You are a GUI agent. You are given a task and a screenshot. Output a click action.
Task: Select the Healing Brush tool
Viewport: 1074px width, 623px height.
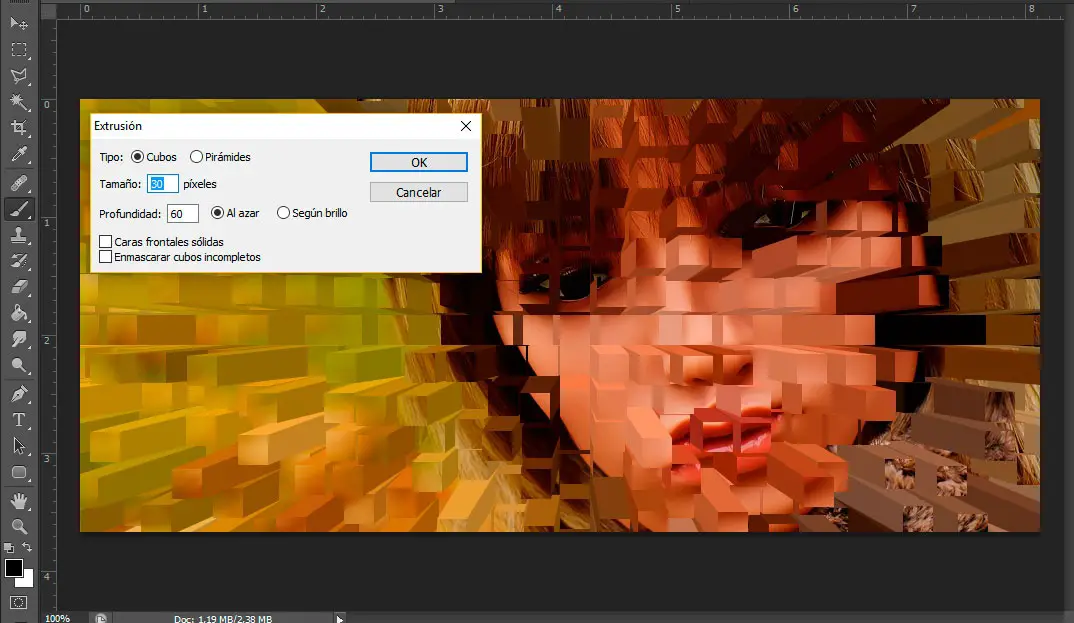(19, 183)
